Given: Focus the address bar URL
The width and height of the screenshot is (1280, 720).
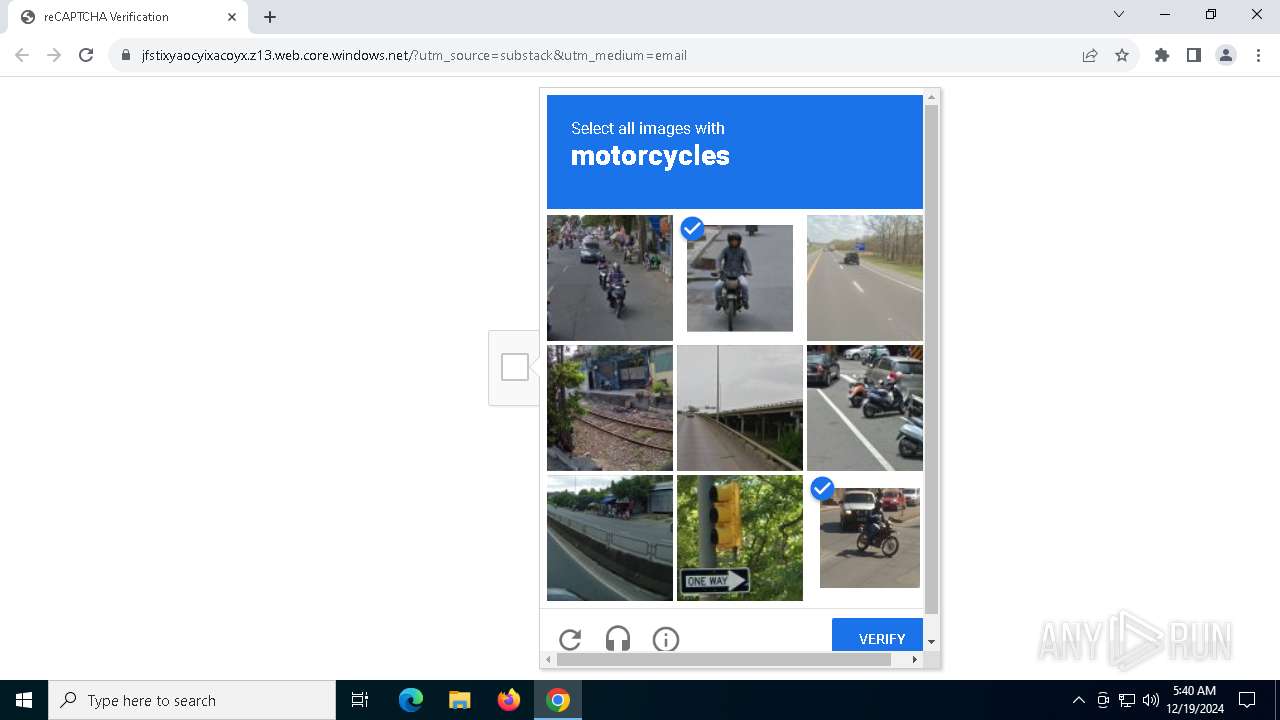Looking at the screenshot, I should click(414, 55).
